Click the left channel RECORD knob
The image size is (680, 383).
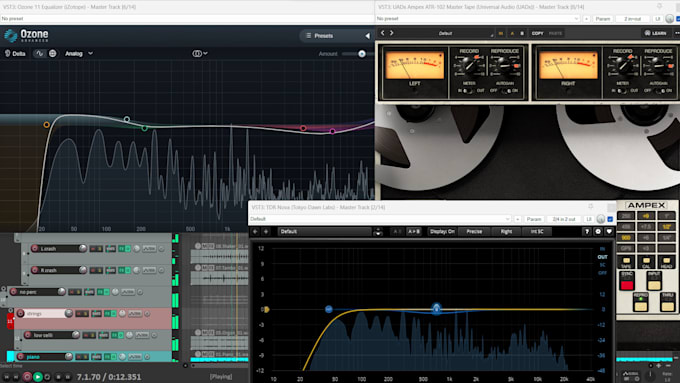(469, 65)
